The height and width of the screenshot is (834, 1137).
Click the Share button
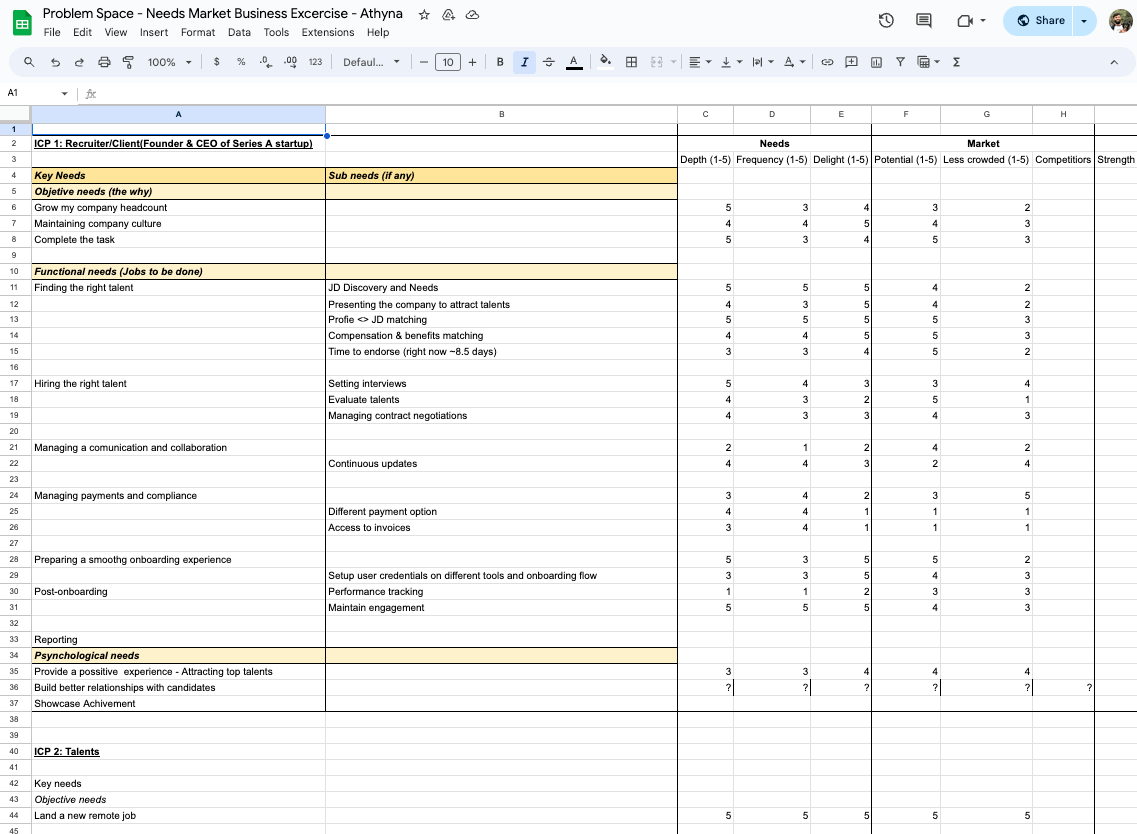coord(1040,21)
